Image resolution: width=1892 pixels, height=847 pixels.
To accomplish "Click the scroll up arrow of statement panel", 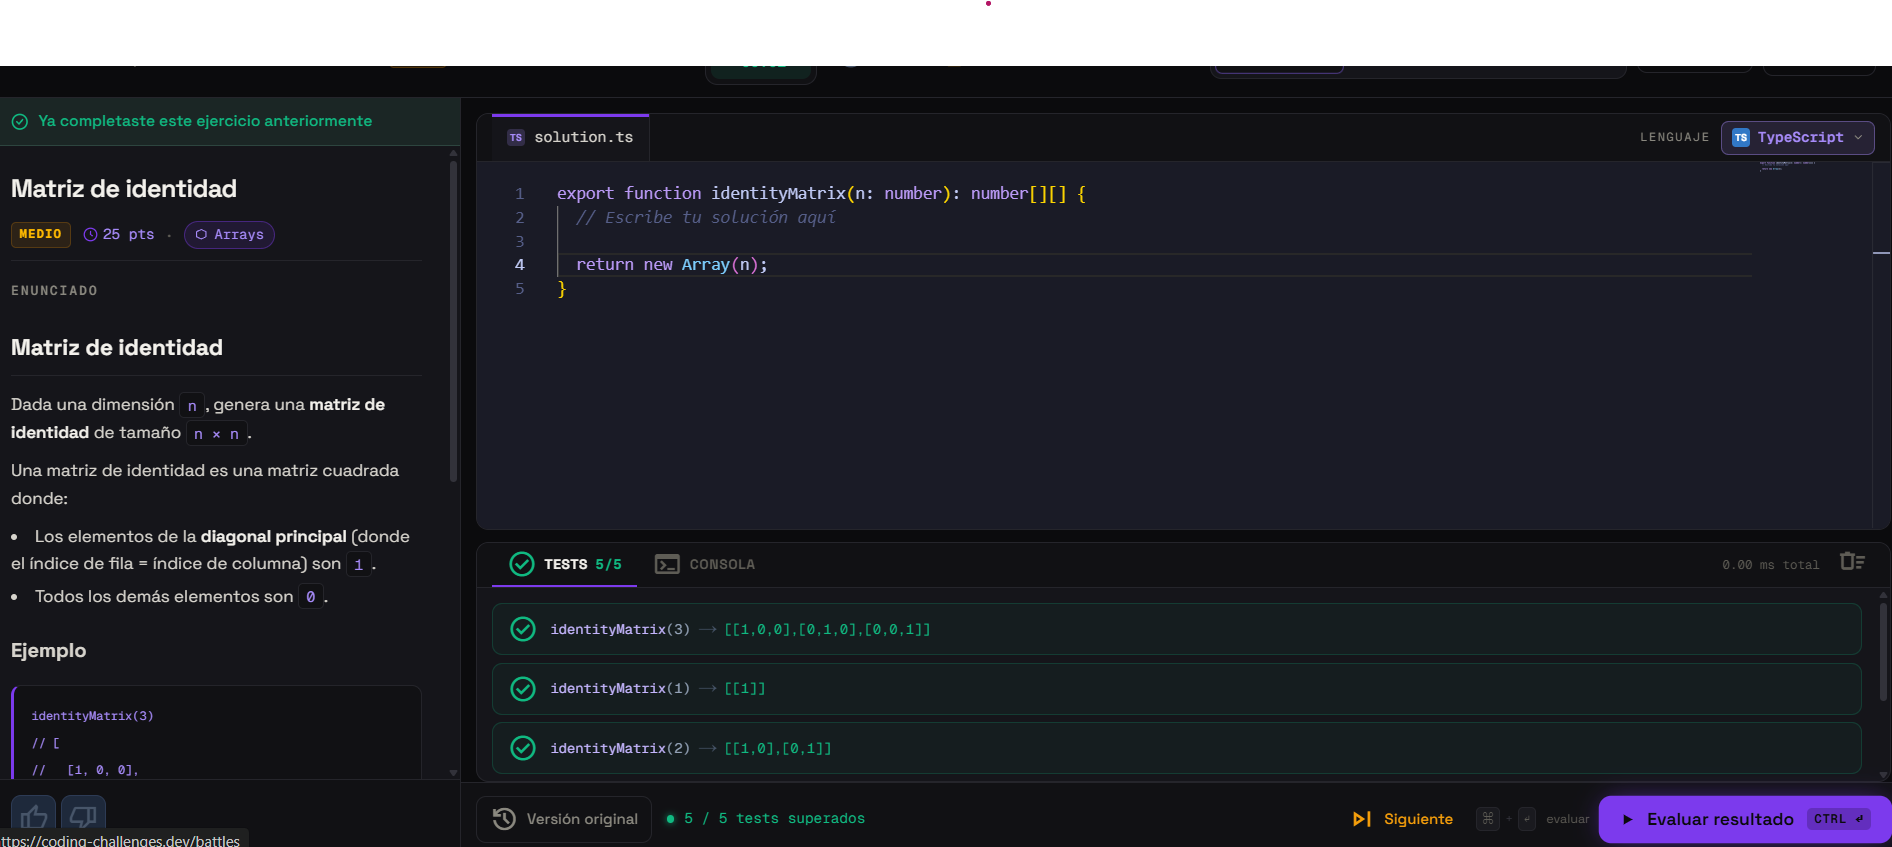I will tap(453, 153).
